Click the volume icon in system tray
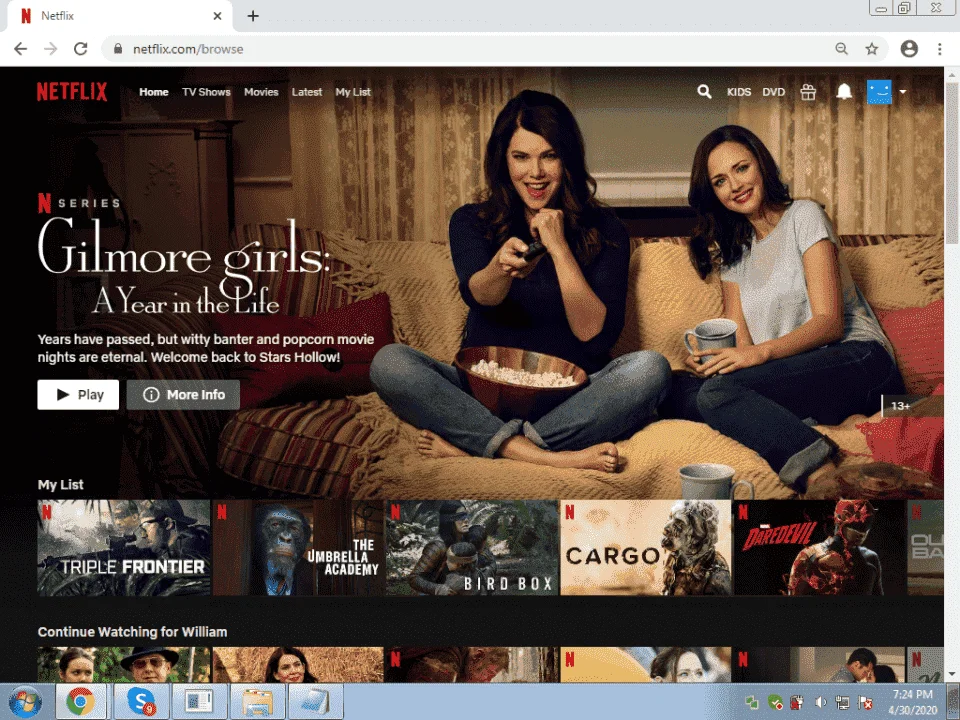The height and width of the screenshot is (720, 960). pos(820,702)
